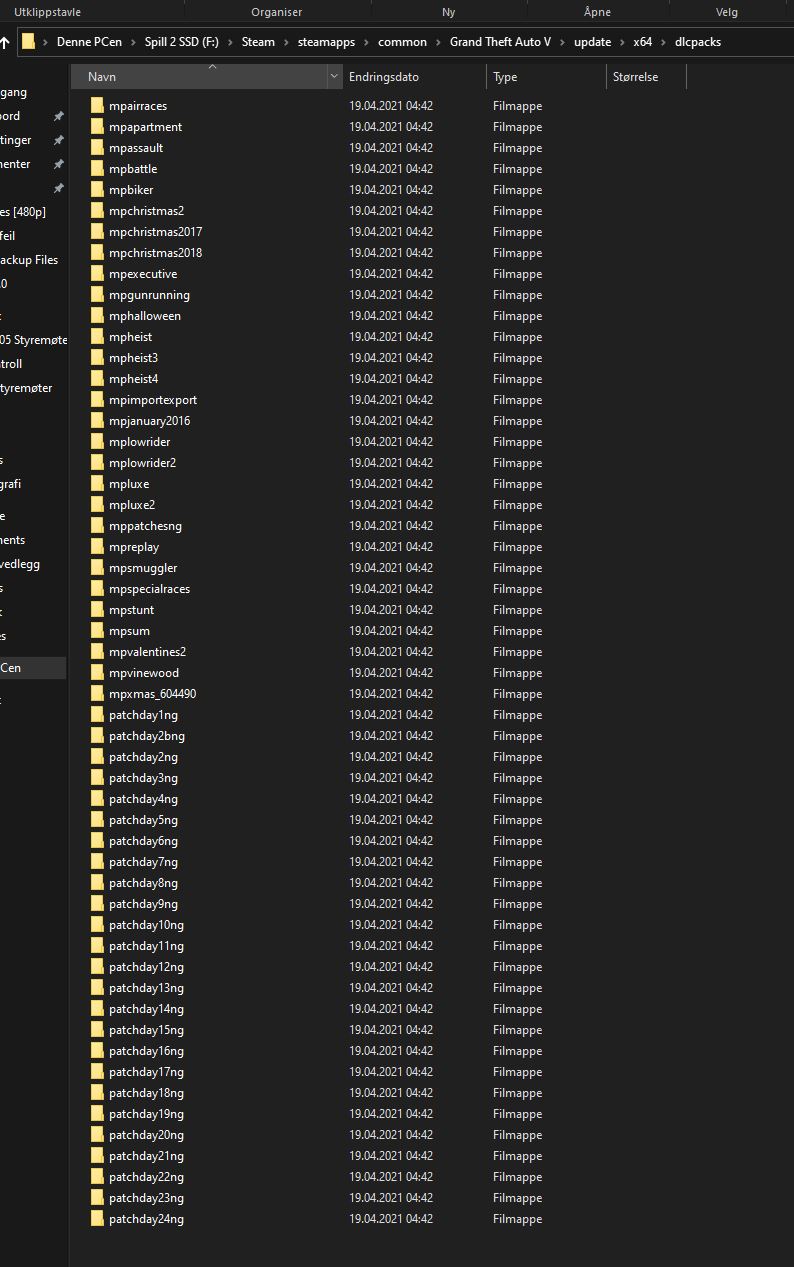This screenshot has height=1267, width=794.
Task: Select the mpheist folder name
Action: [x=130, y=337]
